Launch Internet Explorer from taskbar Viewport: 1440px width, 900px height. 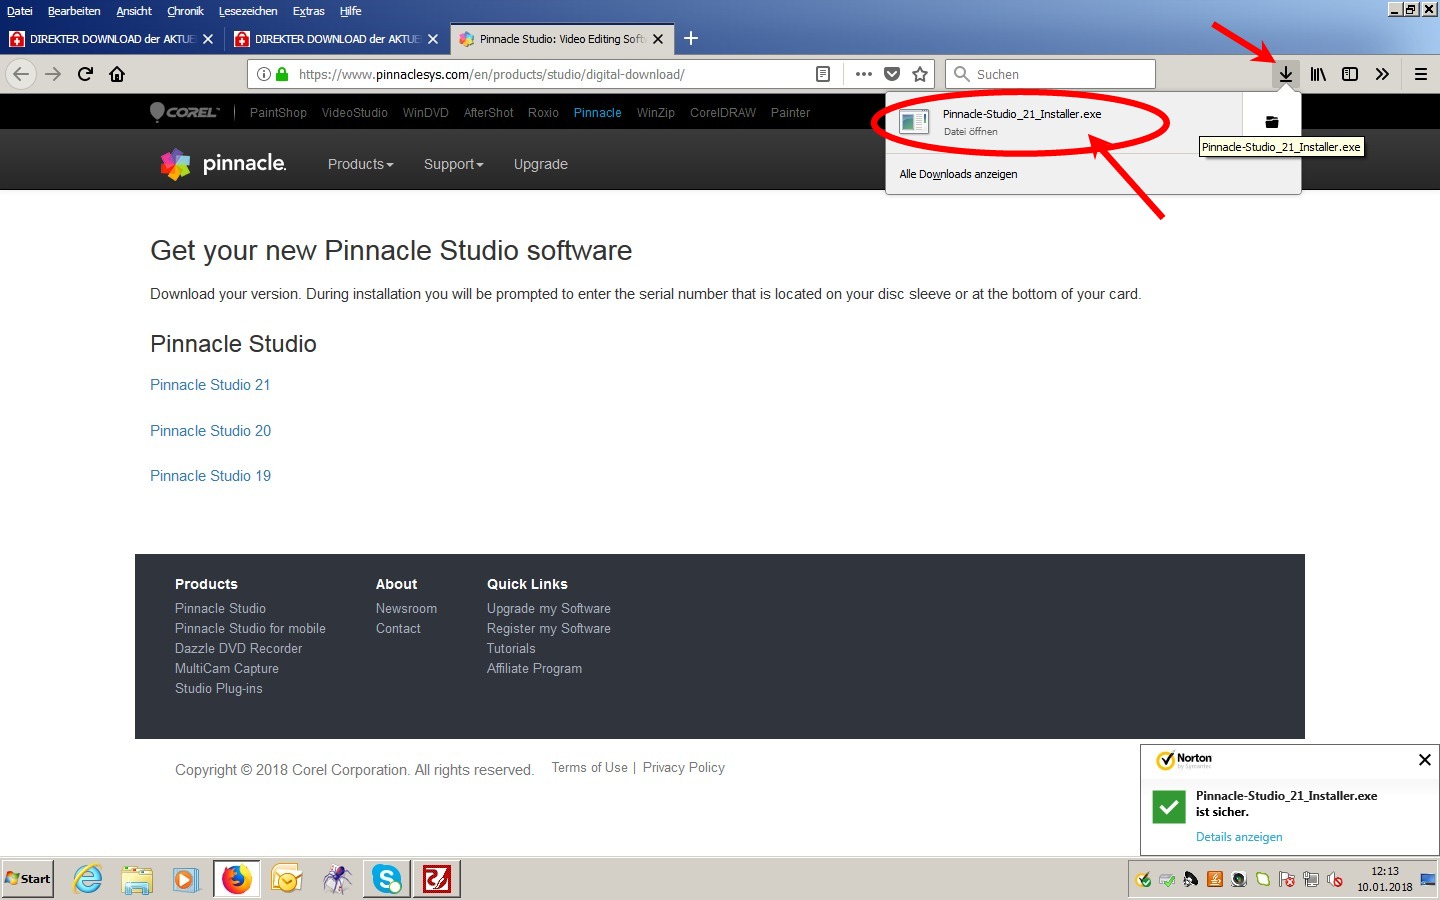point(88,879)
